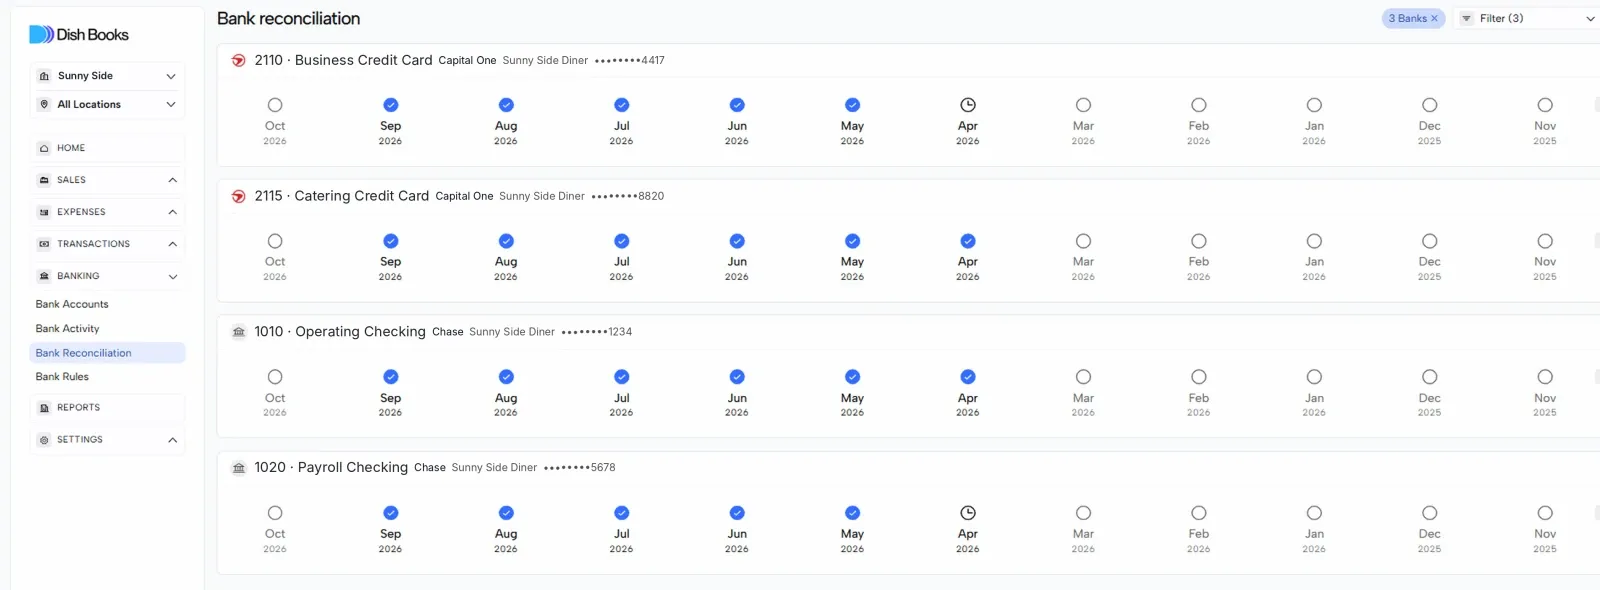1600x590 pixels.
Task: Click account number ending 8820
Action: pyautogui.click(x=627, y=197)
